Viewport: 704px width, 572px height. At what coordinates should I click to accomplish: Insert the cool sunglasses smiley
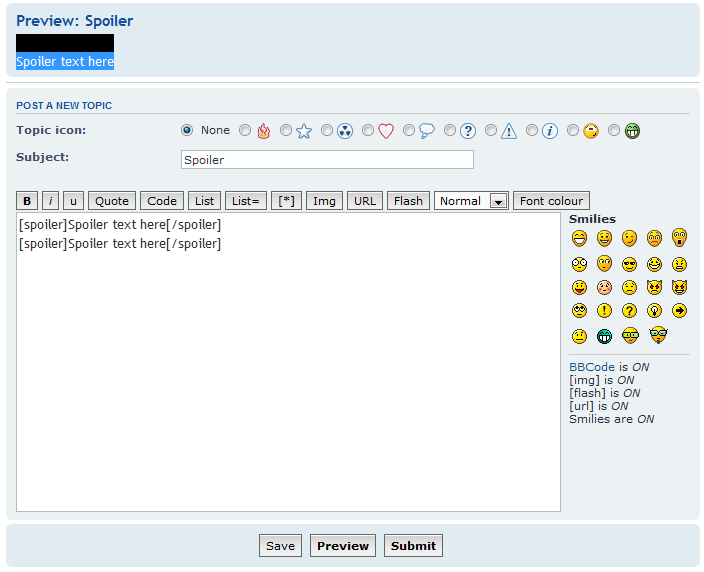[629, 264]
